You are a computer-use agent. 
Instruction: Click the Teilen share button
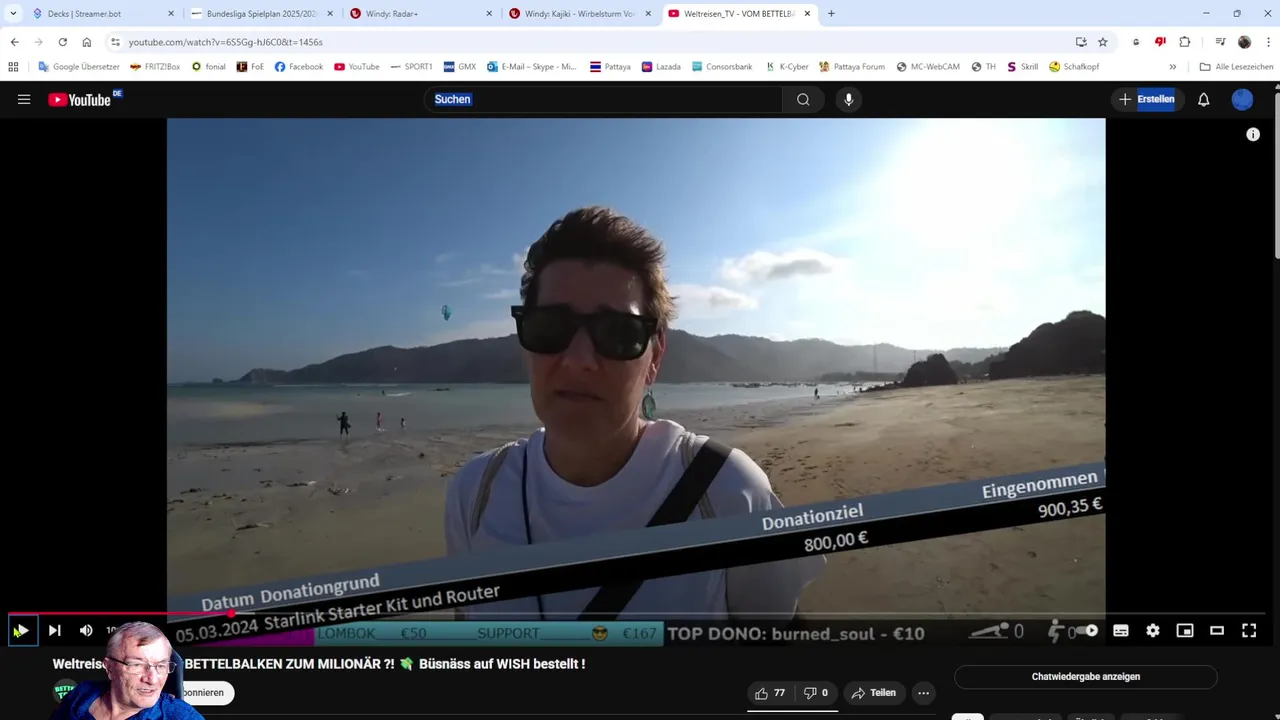point(873,693)
